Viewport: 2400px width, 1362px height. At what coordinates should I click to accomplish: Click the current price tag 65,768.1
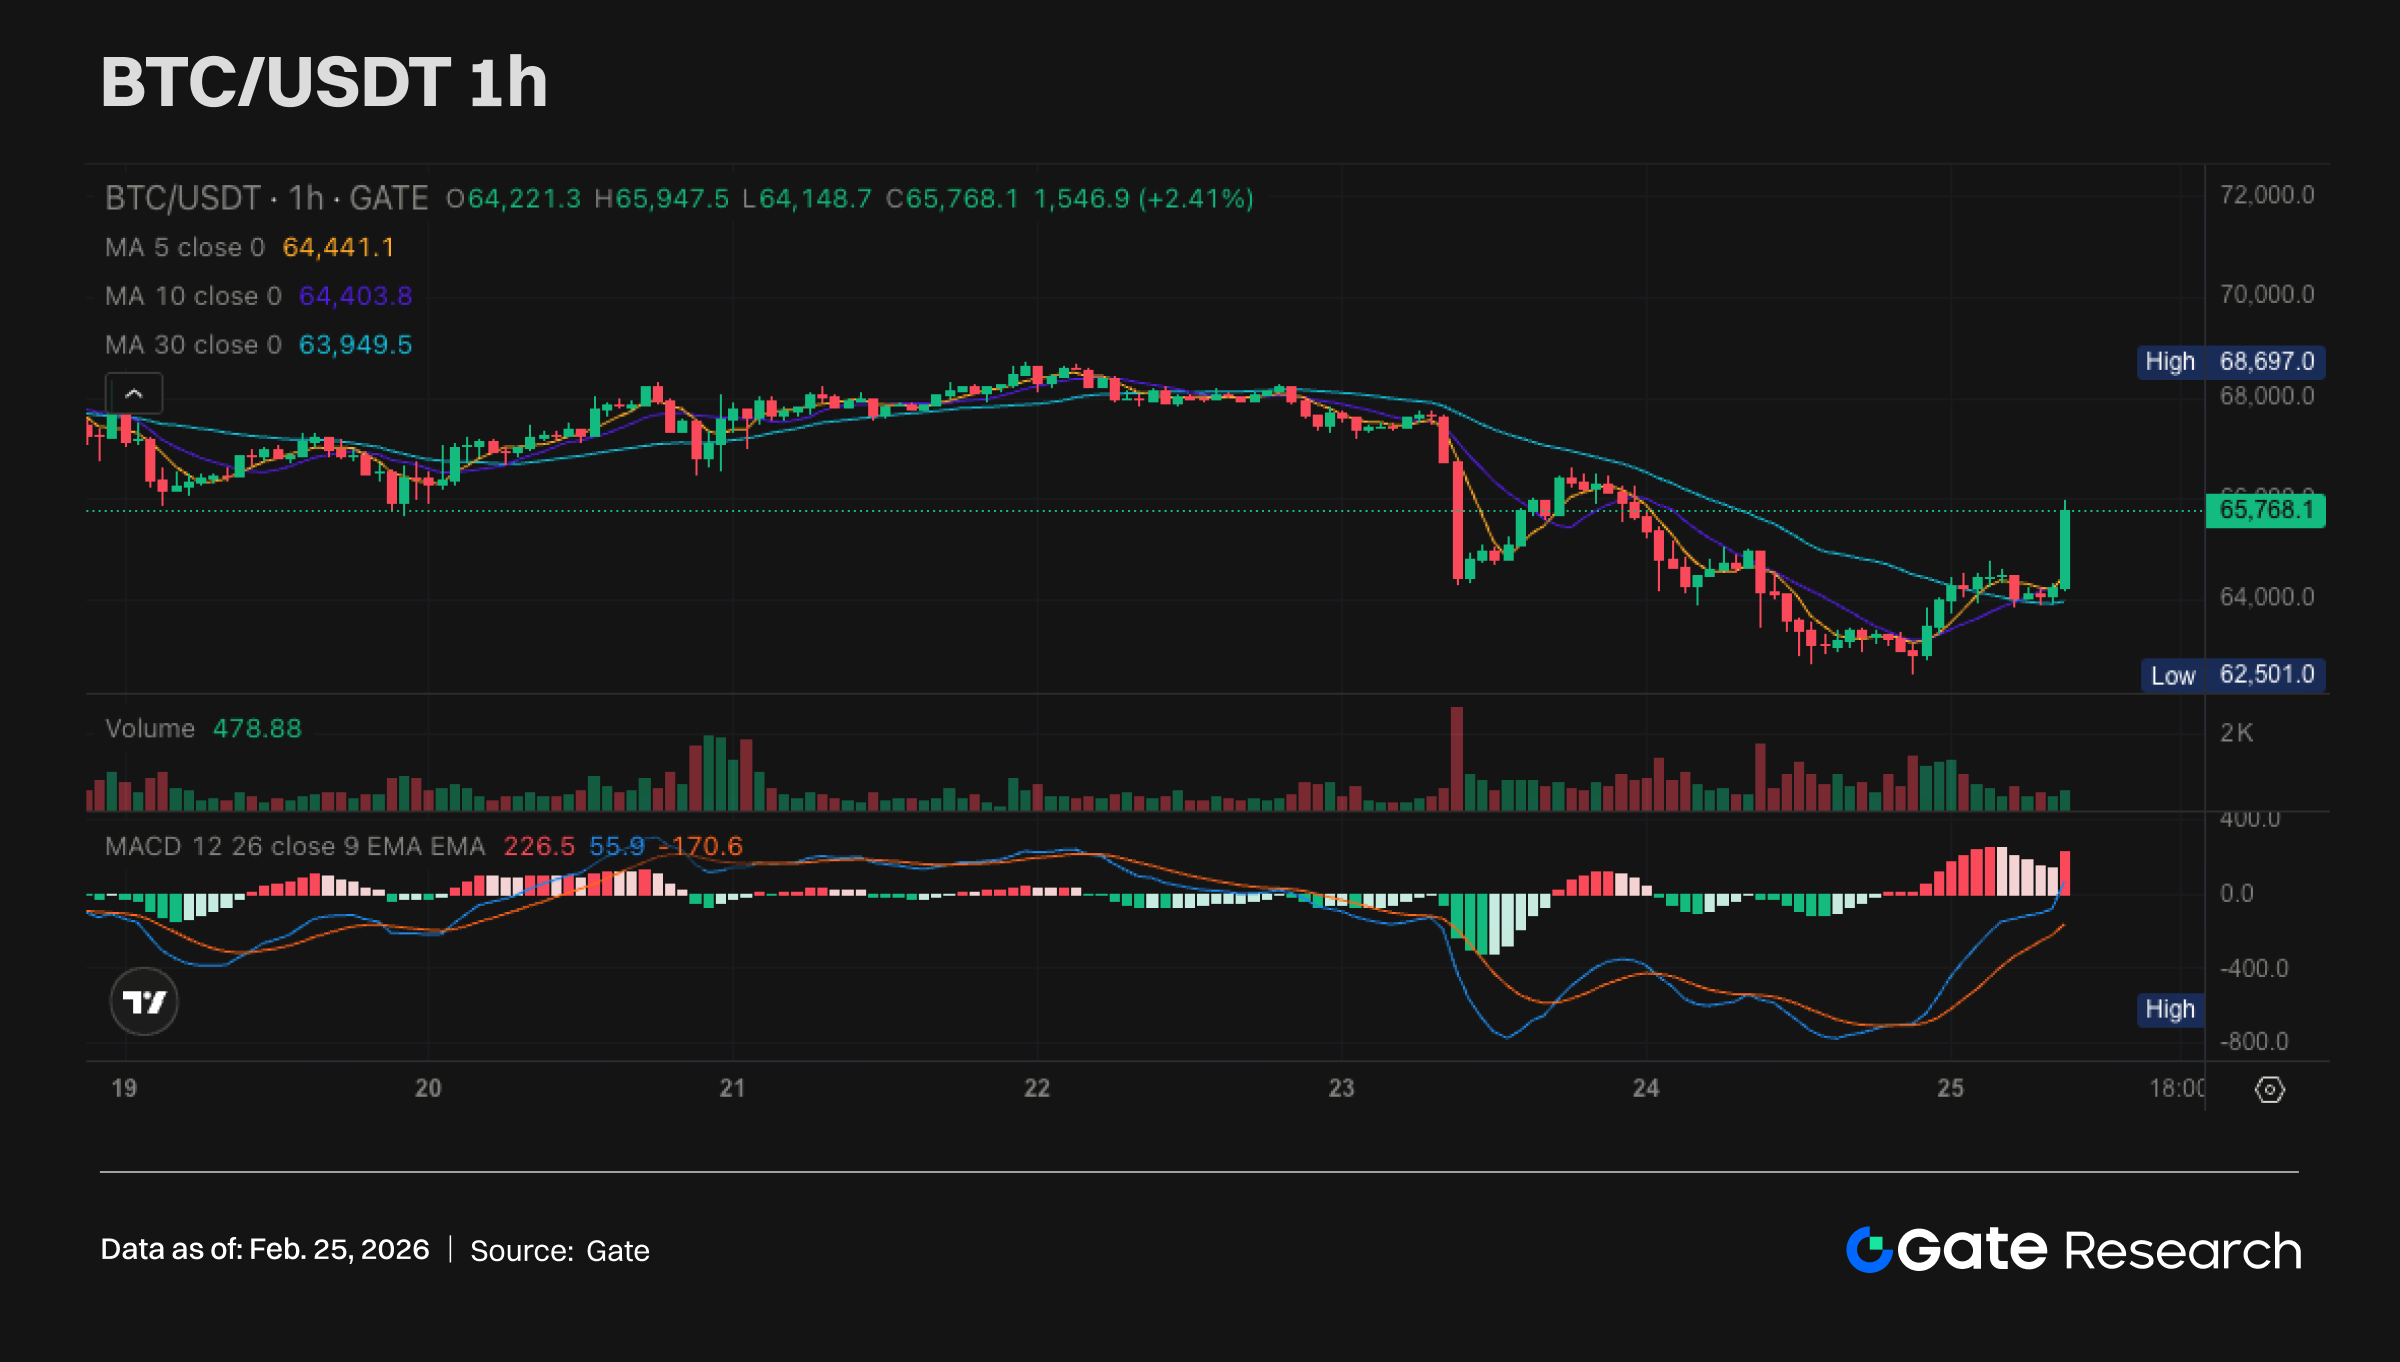(2265, 510)
